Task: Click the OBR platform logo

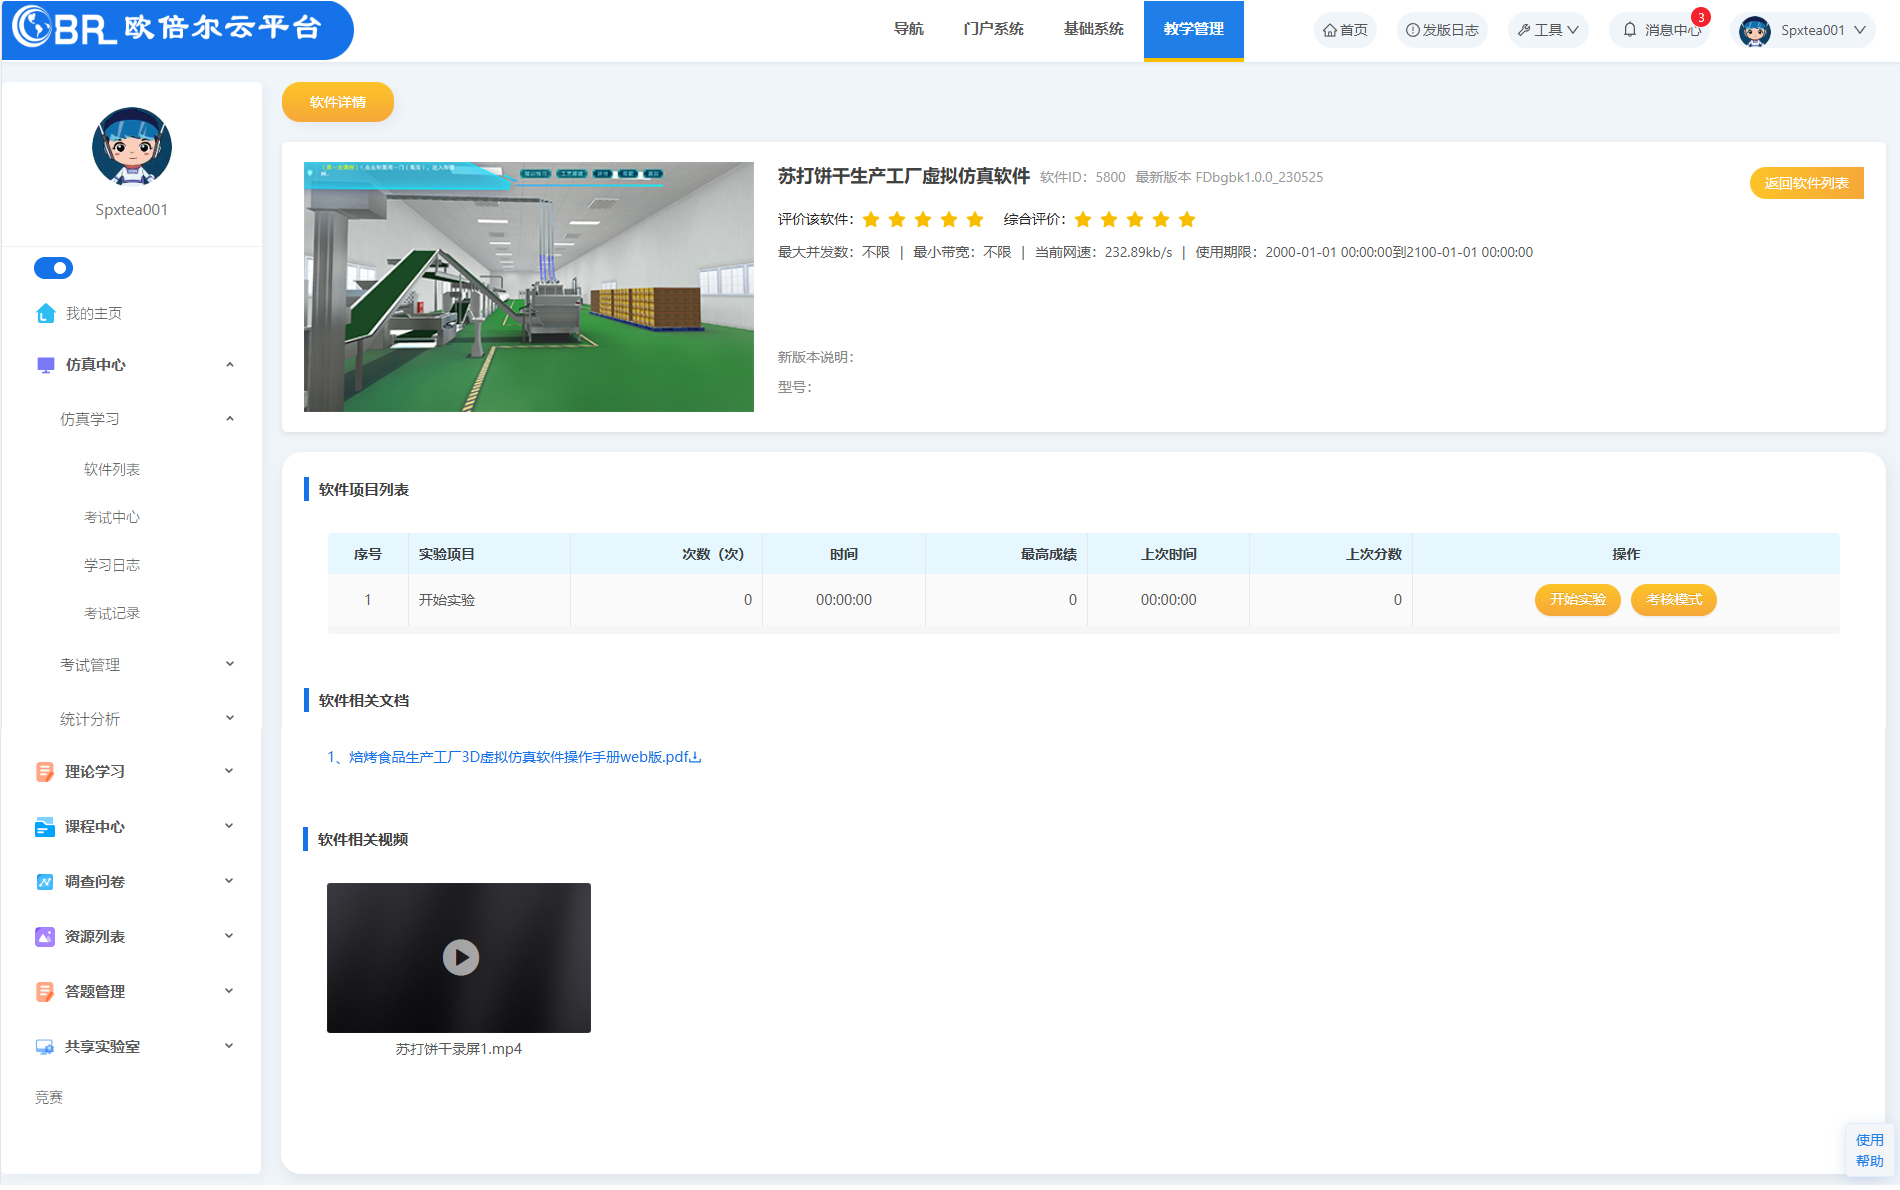Action: pos(177,28)
